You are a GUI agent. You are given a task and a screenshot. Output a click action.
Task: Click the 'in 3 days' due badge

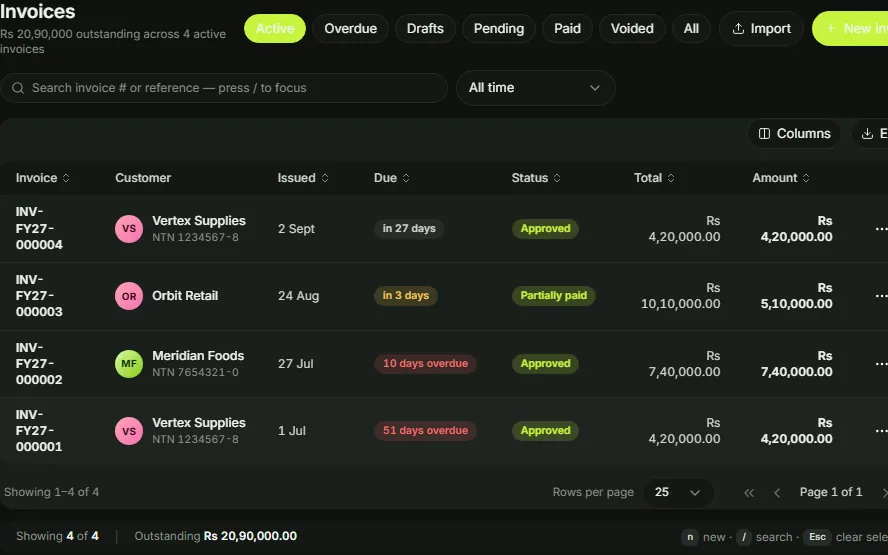(x=405, y=296)
